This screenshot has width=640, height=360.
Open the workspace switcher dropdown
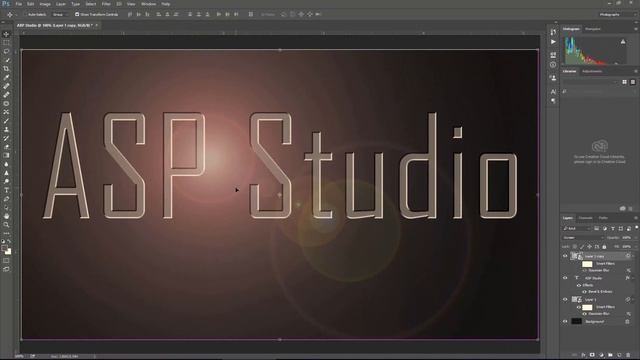coord(618,14)
